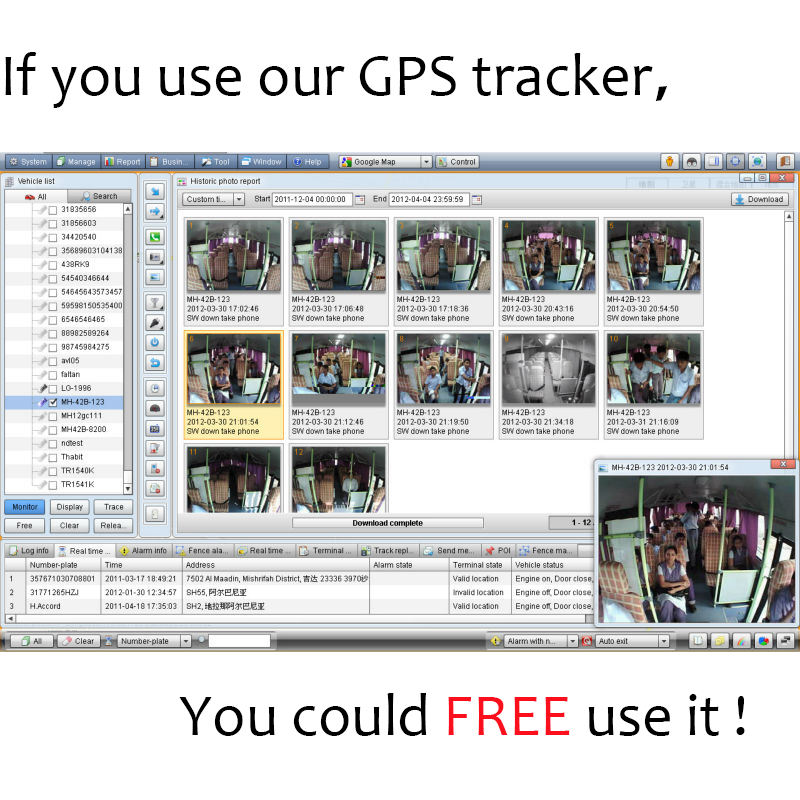Click the green phone call icon in vertical toolbar

[x=155, y=237]
